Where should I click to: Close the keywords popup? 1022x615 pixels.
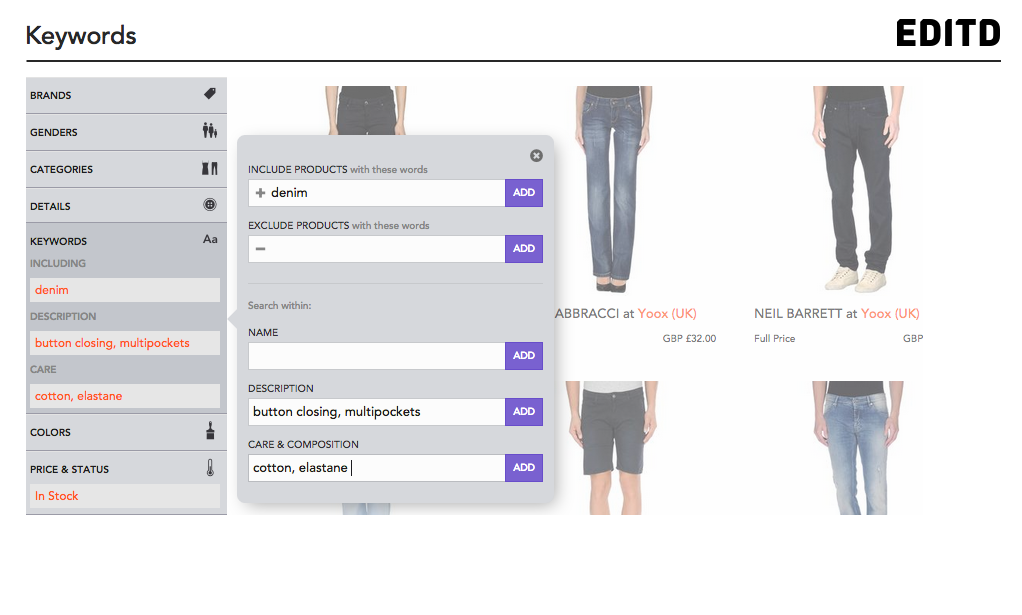[x=536, y=155]
